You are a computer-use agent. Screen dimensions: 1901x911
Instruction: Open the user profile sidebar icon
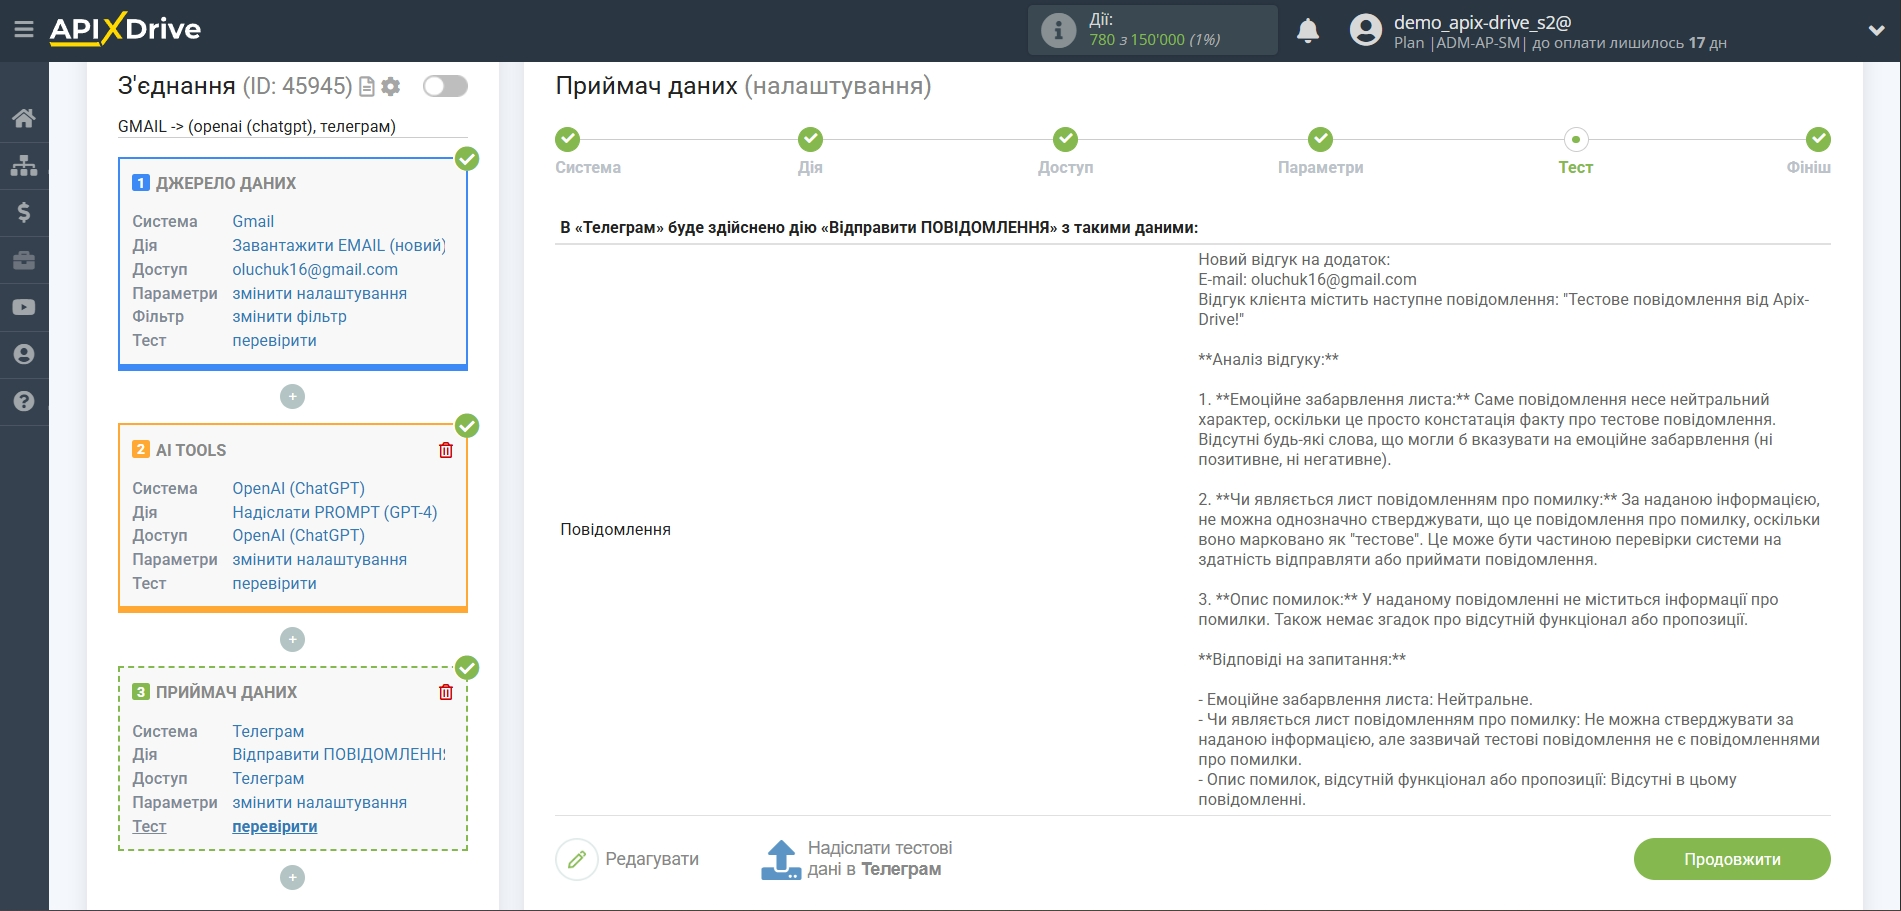pyautogui.click(x=24, y=354)
